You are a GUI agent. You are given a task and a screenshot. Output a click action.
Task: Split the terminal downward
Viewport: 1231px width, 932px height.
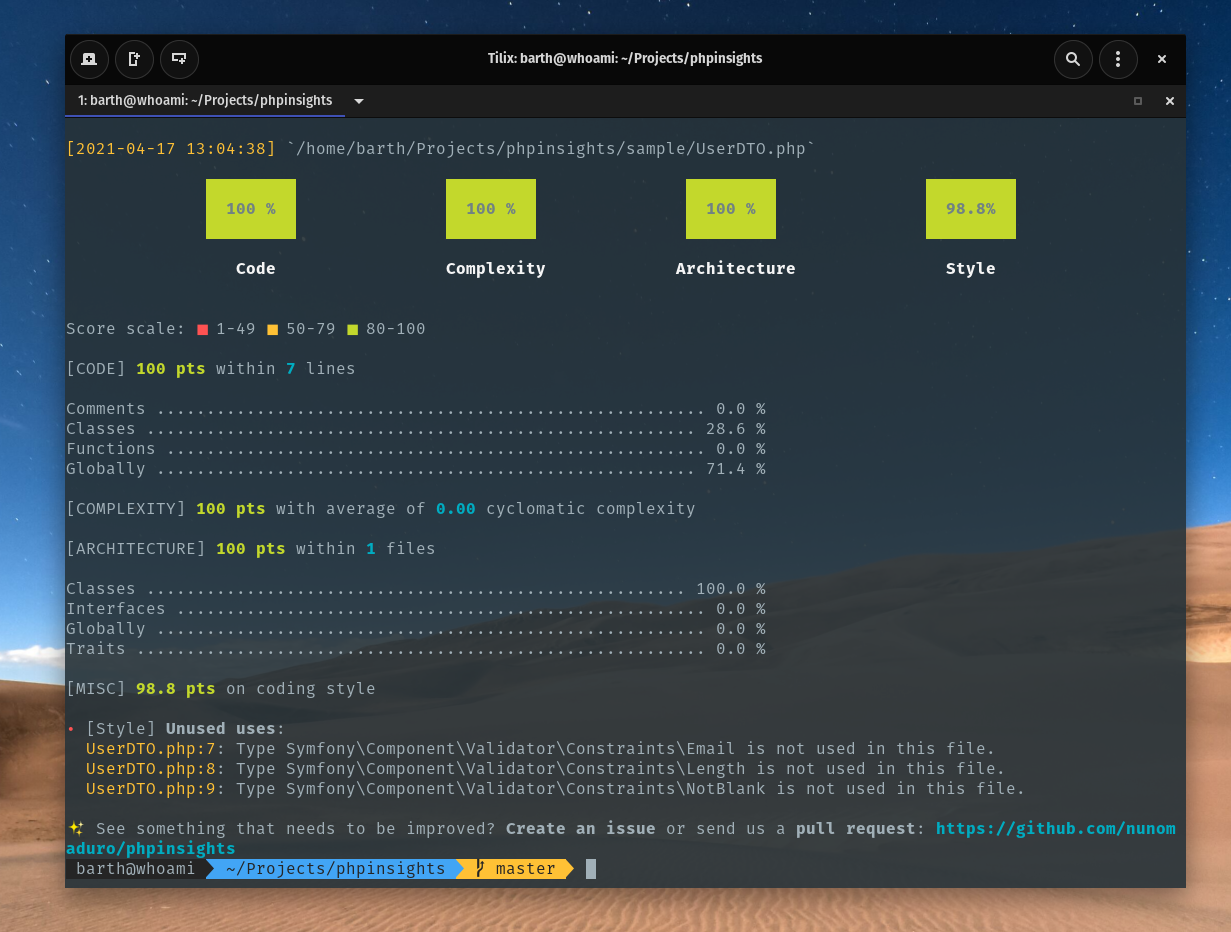[x=179, y=59]
